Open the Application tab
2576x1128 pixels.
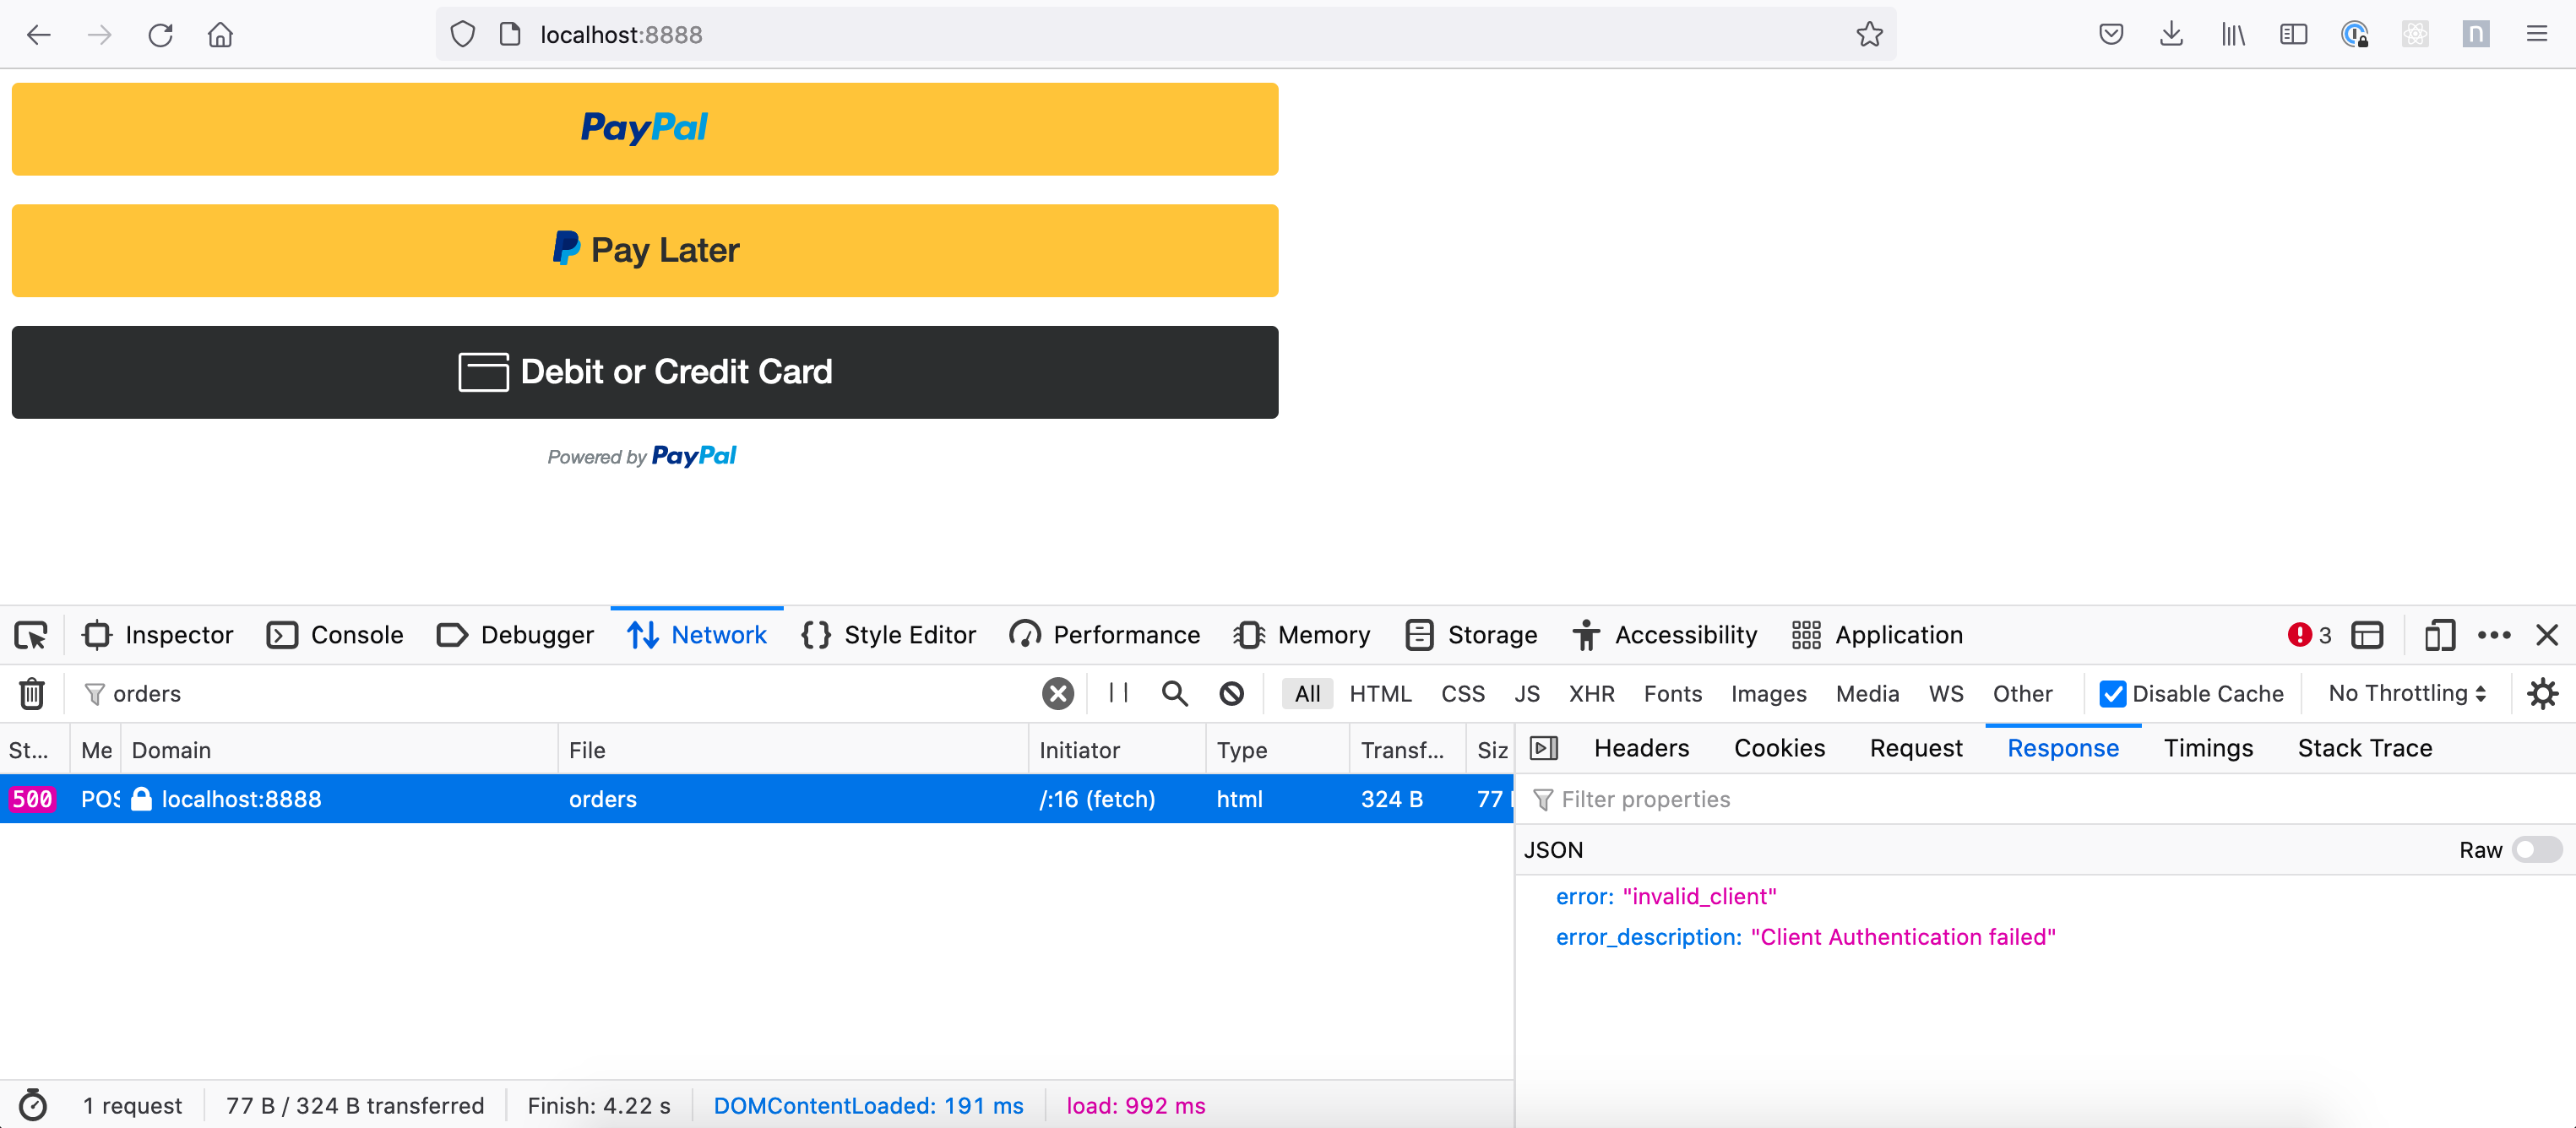1877,635
